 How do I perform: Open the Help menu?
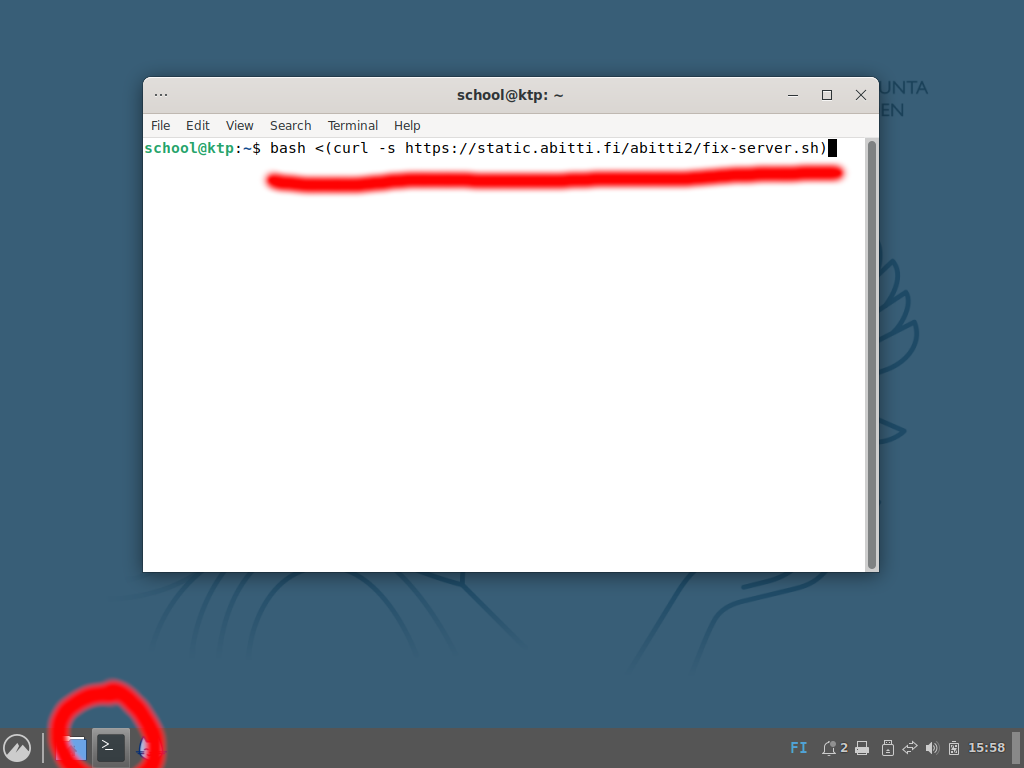(x=407, y=126)
